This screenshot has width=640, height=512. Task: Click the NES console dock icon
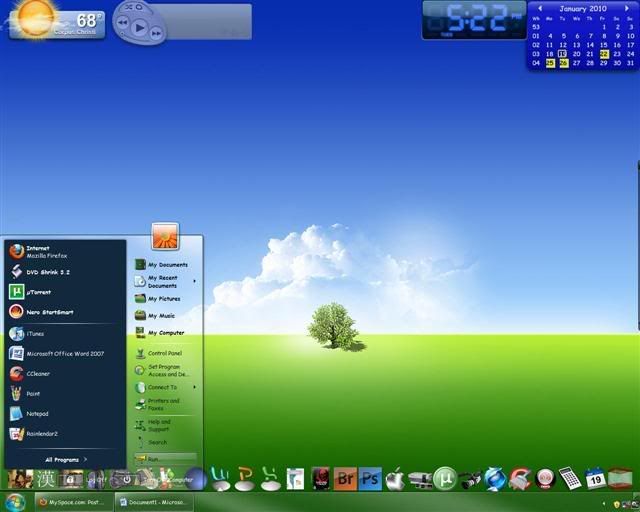tap(420, 479)
